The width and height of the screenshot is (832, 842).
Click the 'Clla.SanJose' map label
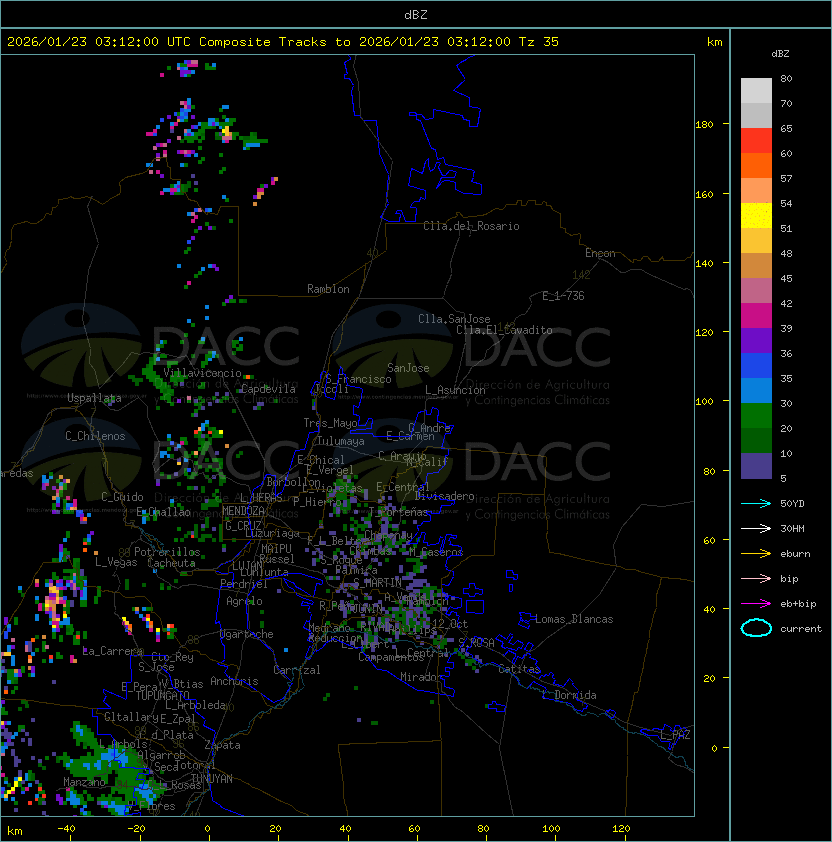point(454,319)
